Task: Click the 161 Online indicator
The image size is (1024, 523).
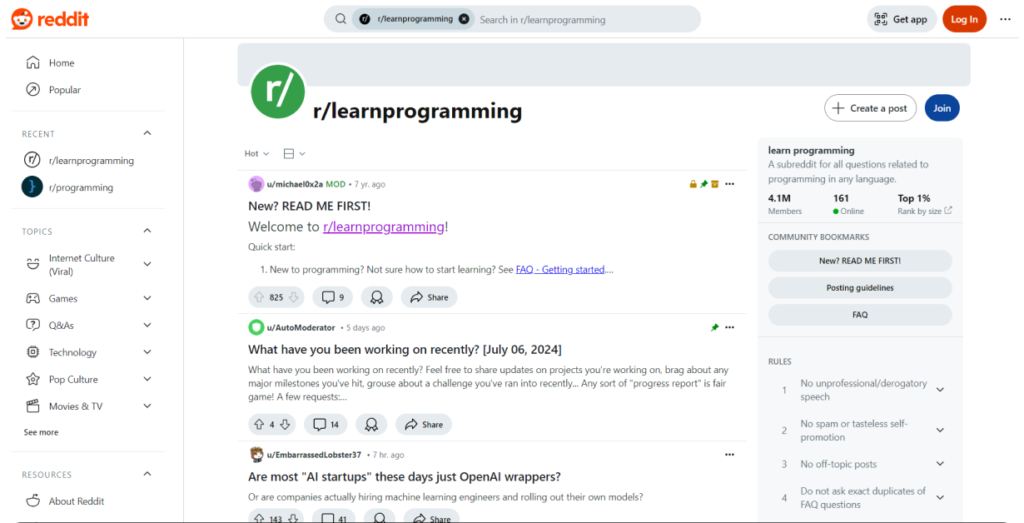Action: 848,204
